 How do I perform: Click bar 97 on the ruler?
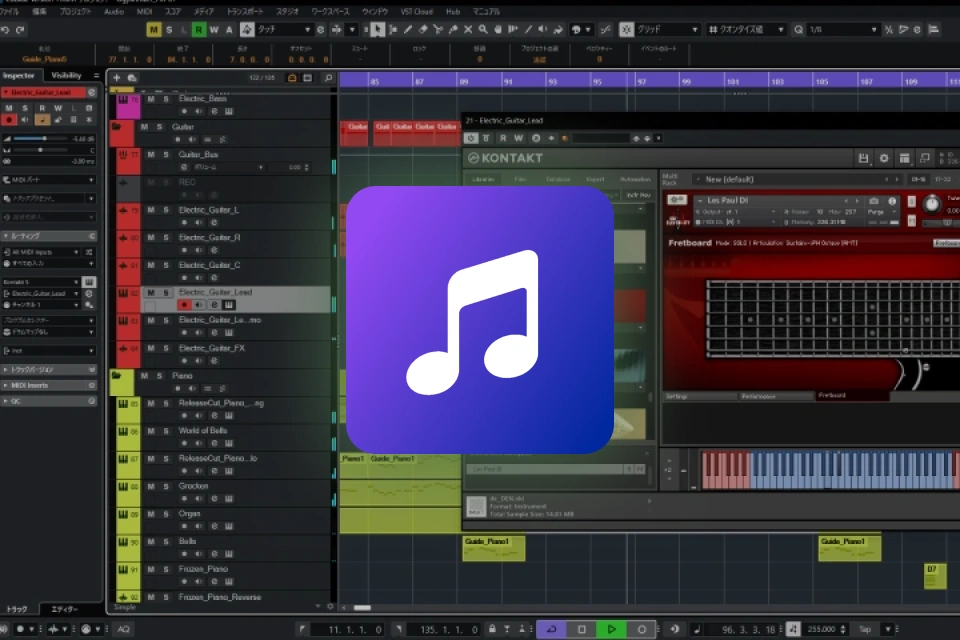[x=641, y=81]
